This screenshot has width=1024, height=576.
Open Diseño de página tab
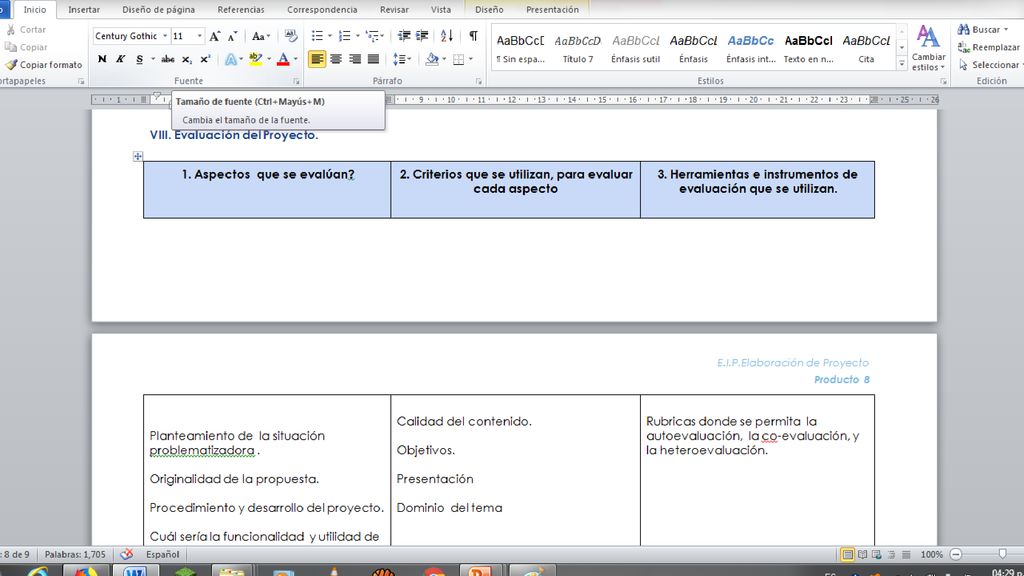(158, 10)
